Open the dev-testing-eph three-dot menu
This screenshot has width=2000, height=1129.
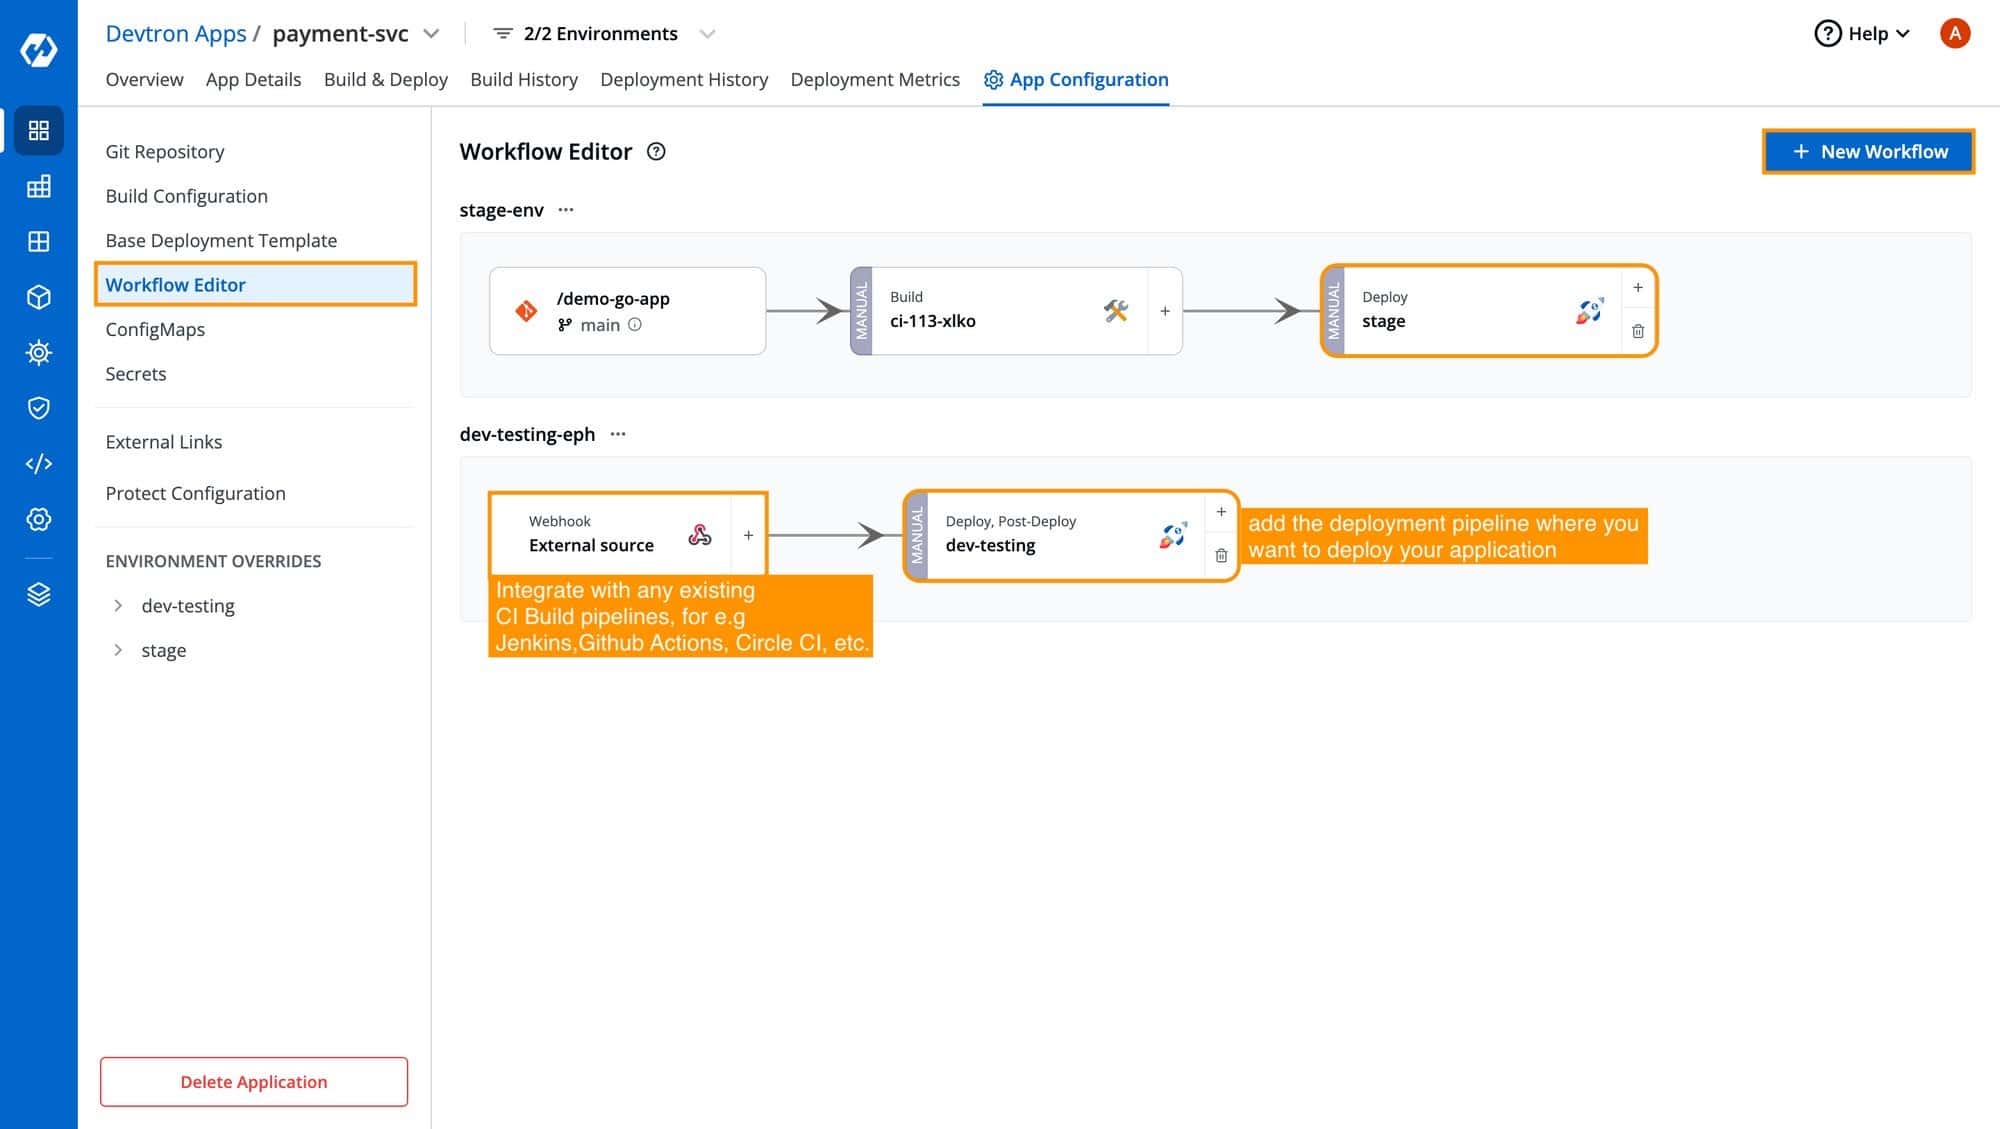(x=615, y=434)
